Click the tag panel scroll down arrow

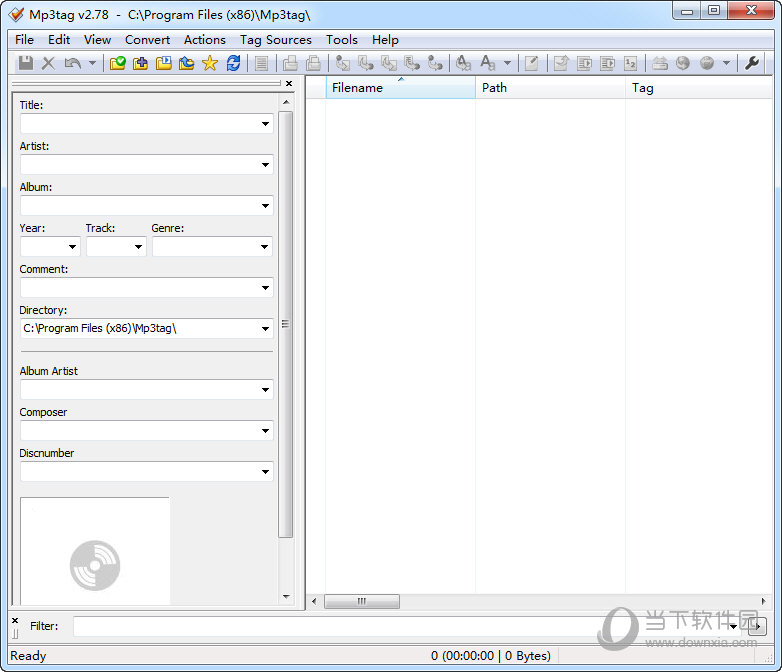coord(286,597)
